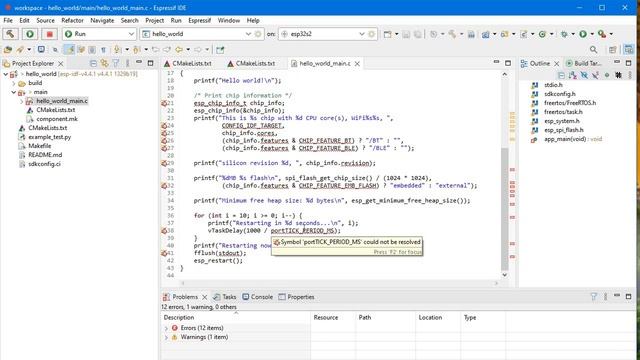Open the Navigate menu

102,20
